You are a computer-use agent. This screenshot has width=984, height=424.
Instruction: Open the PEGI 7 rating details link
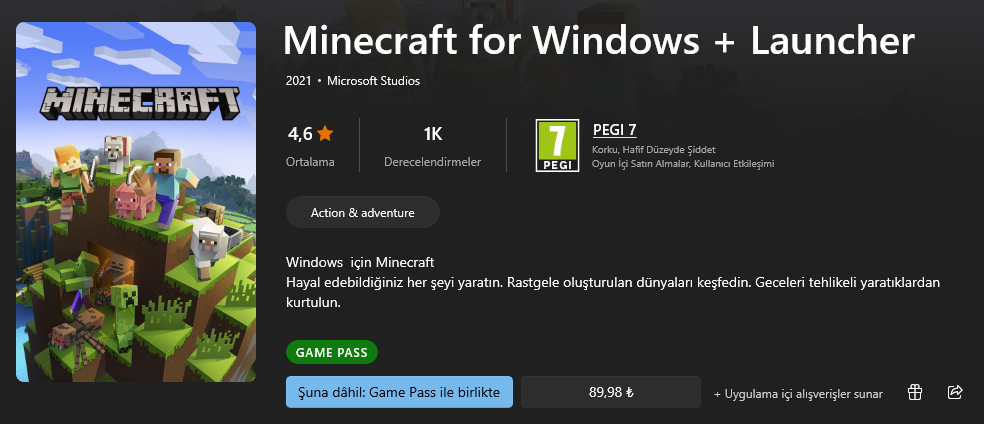(x=615, y=129)
